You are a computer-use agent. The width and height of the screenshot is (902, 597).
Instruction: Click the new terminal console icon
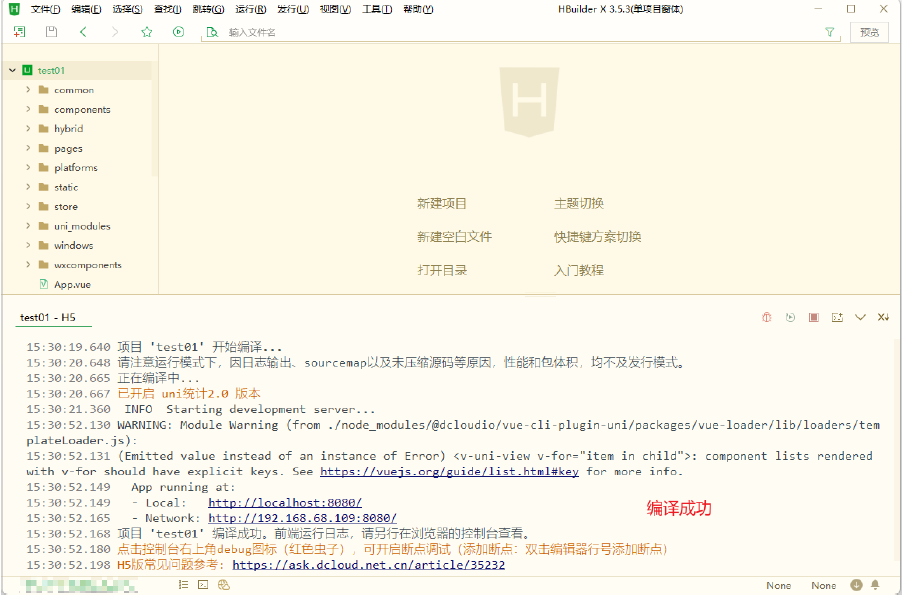point(837,317)
